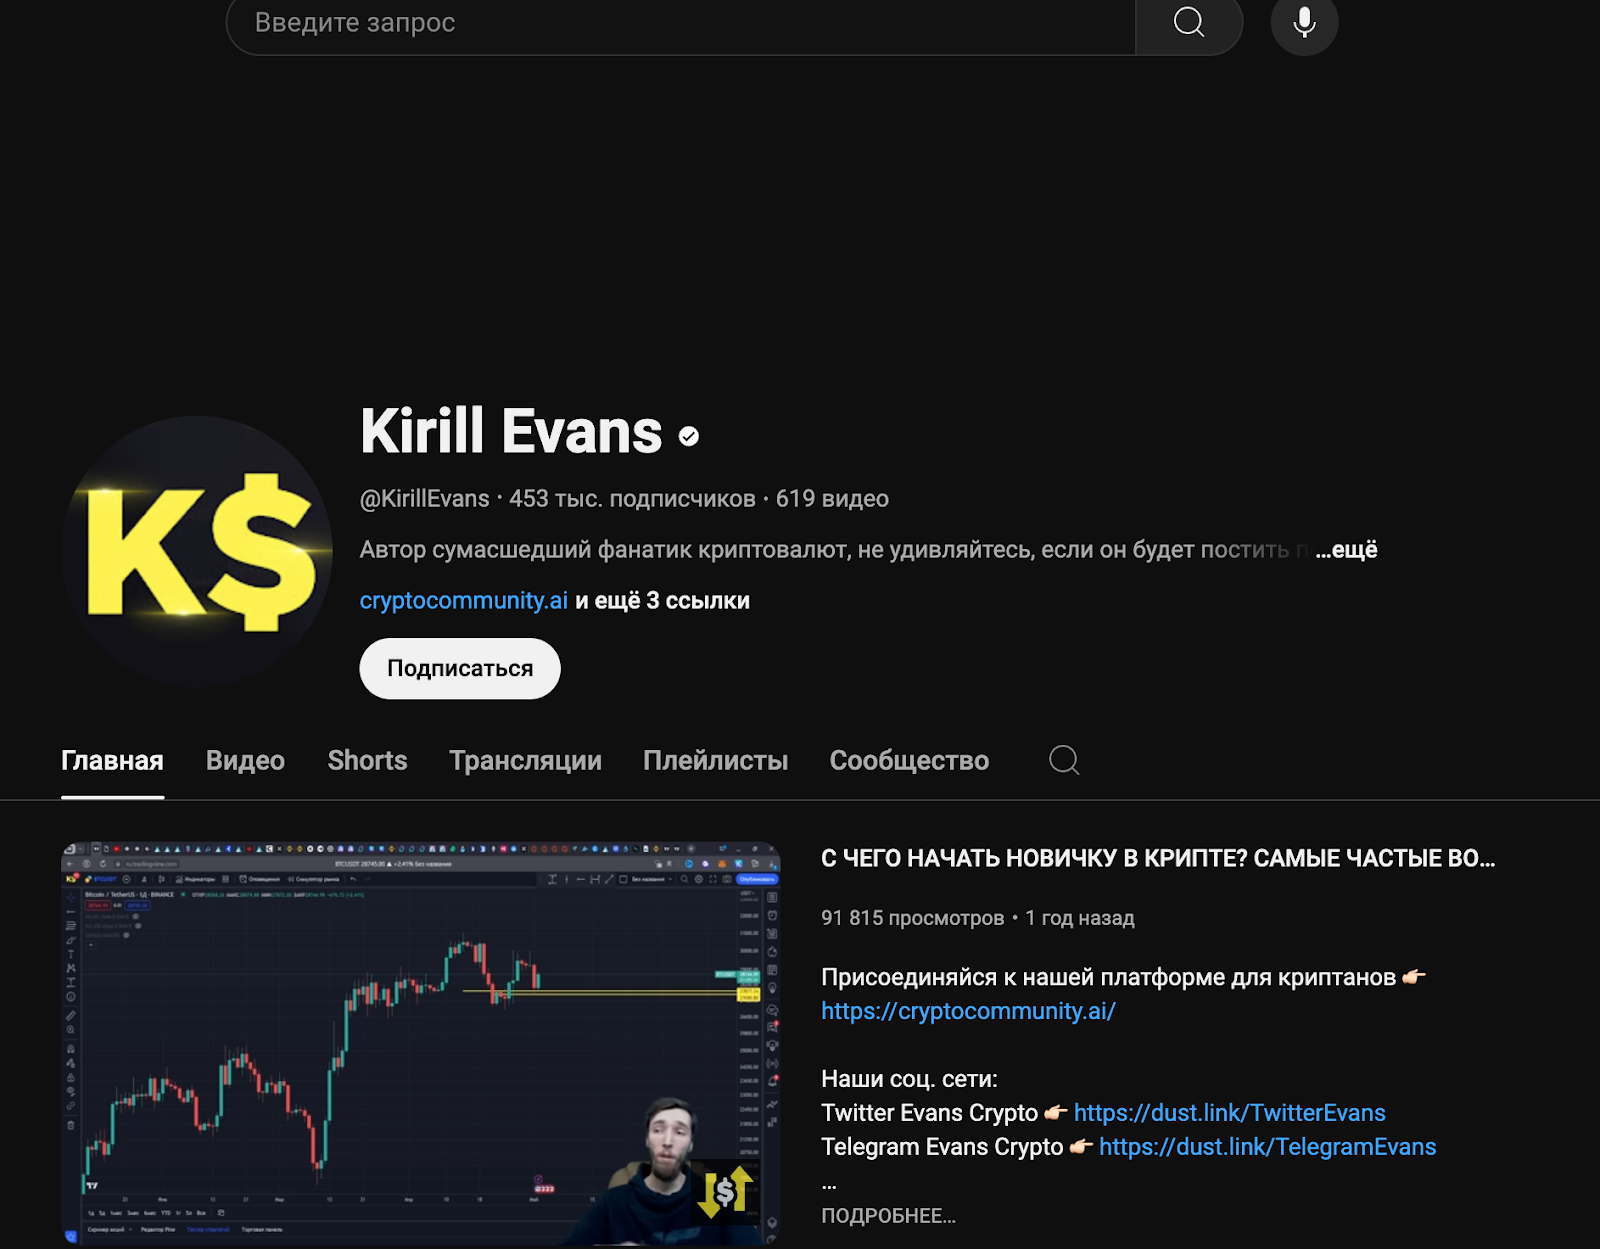Open video title 'С ЧЕГО НАЧАТЬ НОВИЧКУ В КРИПТЕ'
The height and width of the screenshot is (1249, 1600).
(x=1158, y=858)
